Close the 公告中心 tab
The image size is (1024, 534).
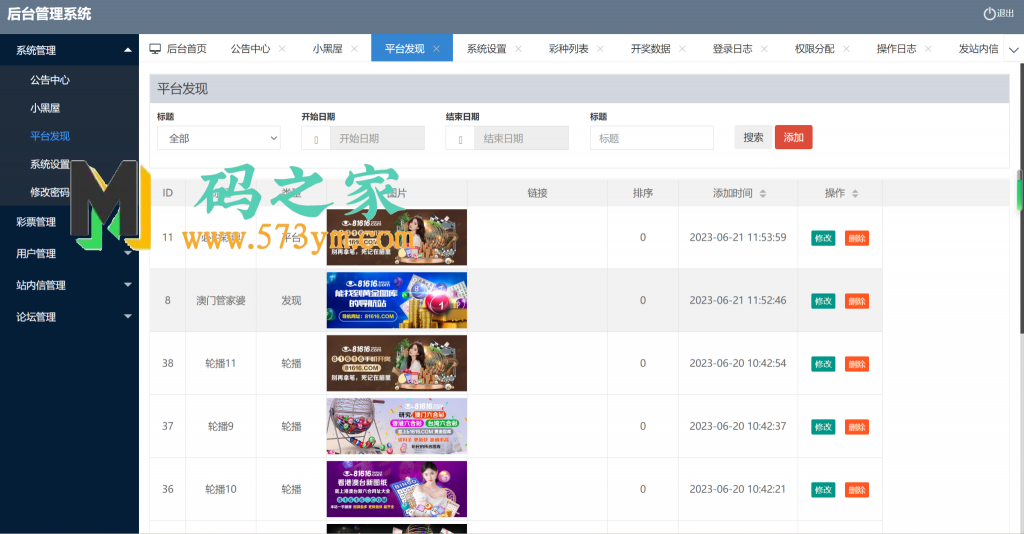282,49
